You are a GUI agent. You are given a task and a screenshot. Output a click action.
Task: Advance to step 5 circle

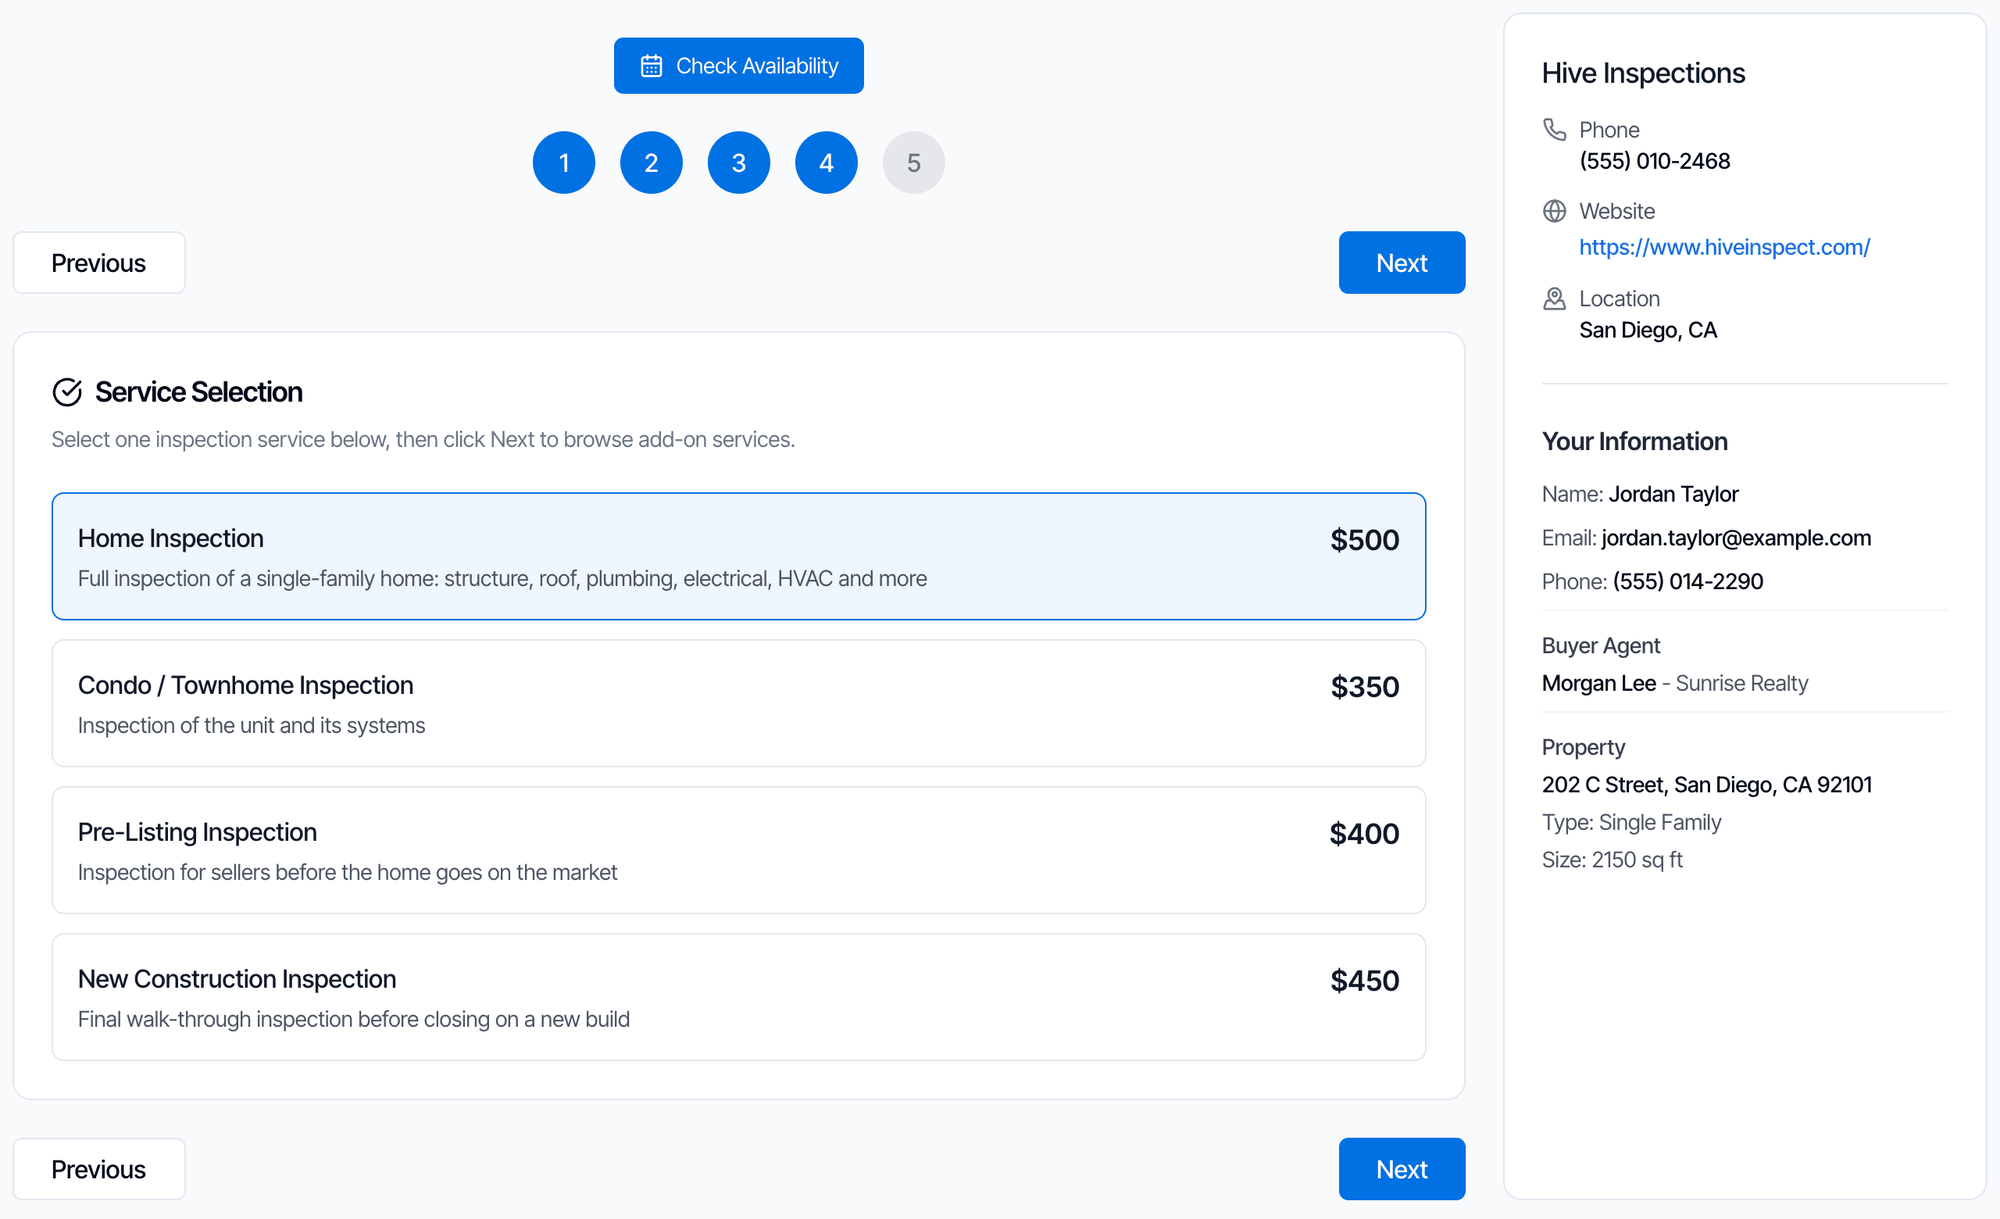pyautogui.click(x=914, y=162)
